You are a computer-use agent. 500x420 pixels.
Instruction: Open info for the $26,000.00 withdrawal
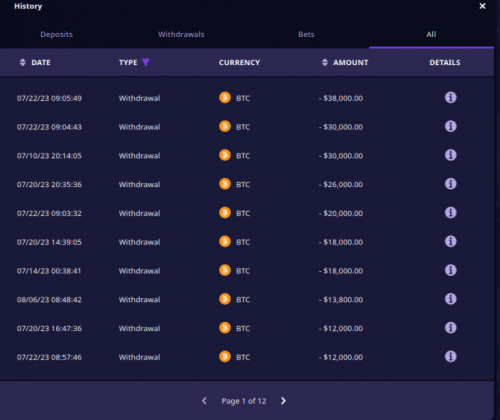tap(451, 184)
